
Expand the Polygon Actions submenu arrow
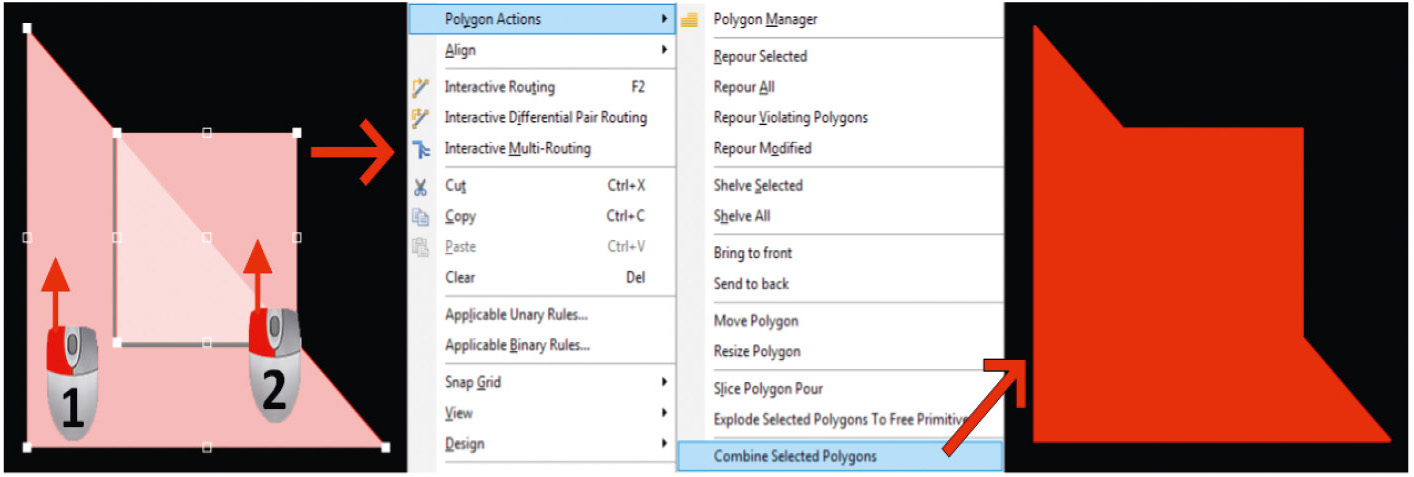(663, 19)
